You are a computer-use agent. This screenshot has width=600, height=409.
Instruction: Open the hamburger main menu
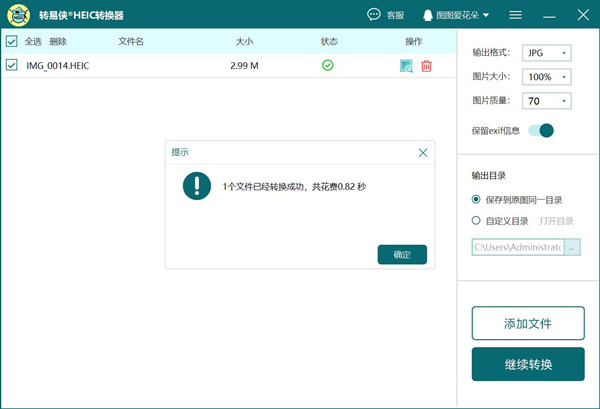[x=516, y=15]
